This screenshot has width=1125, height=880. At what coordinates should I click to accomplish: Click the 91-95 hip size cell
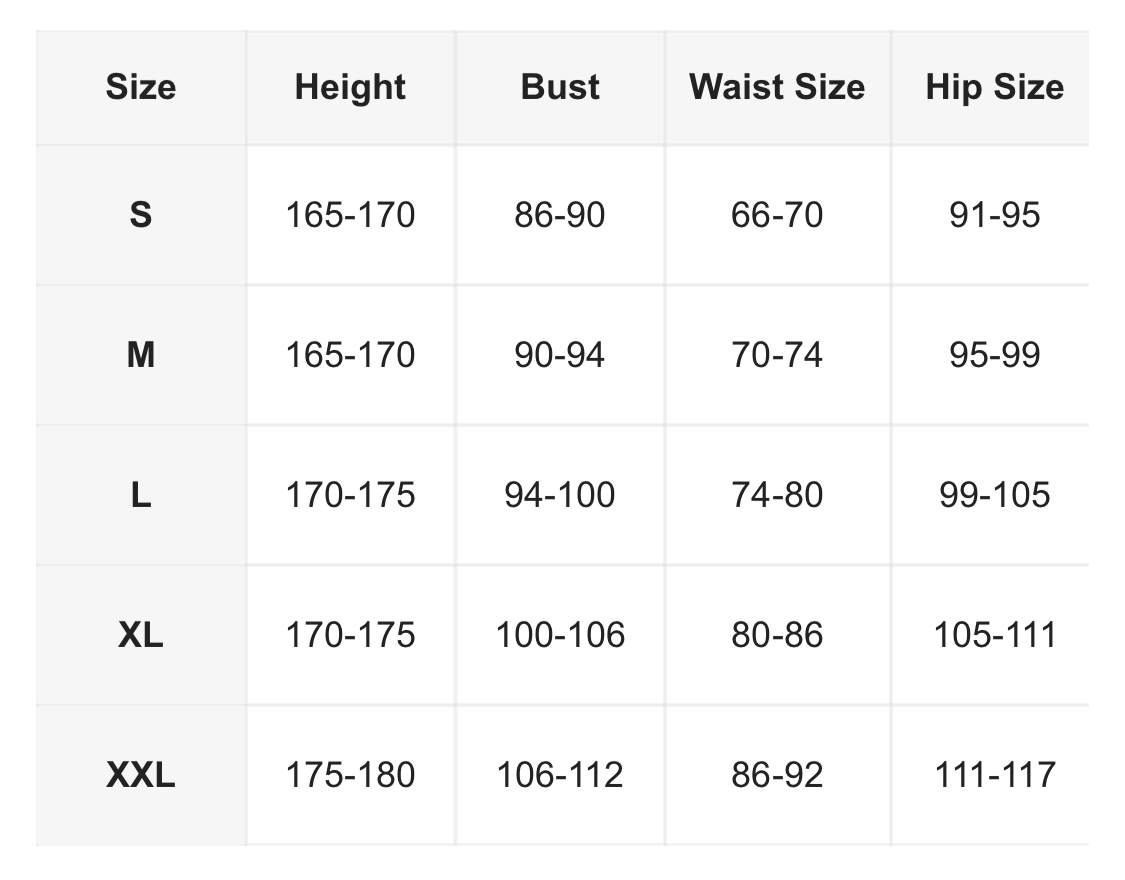point(994,215)
